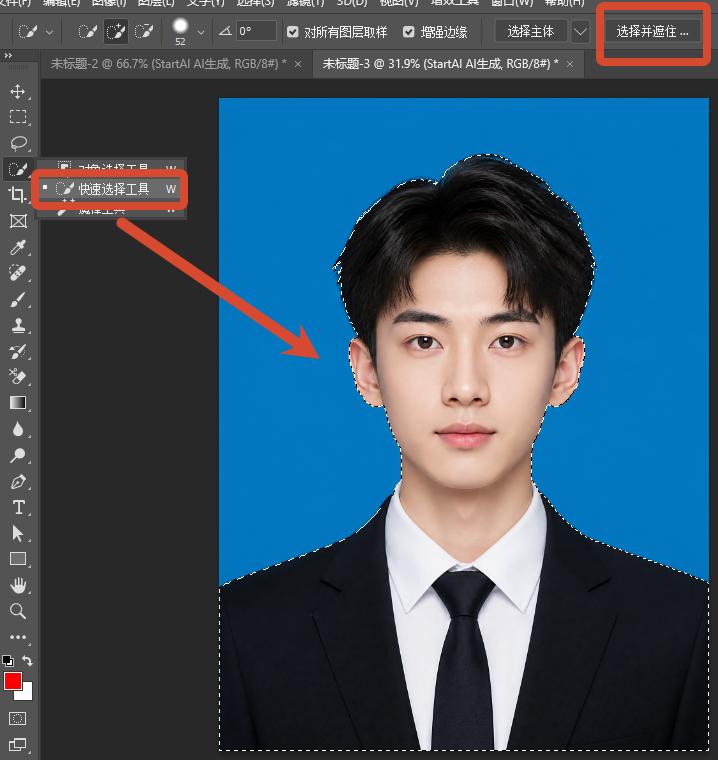This screenshot has width=718, height=760.
Task: Select the Eyedropper tool
Action: click(x=18, y=247)
